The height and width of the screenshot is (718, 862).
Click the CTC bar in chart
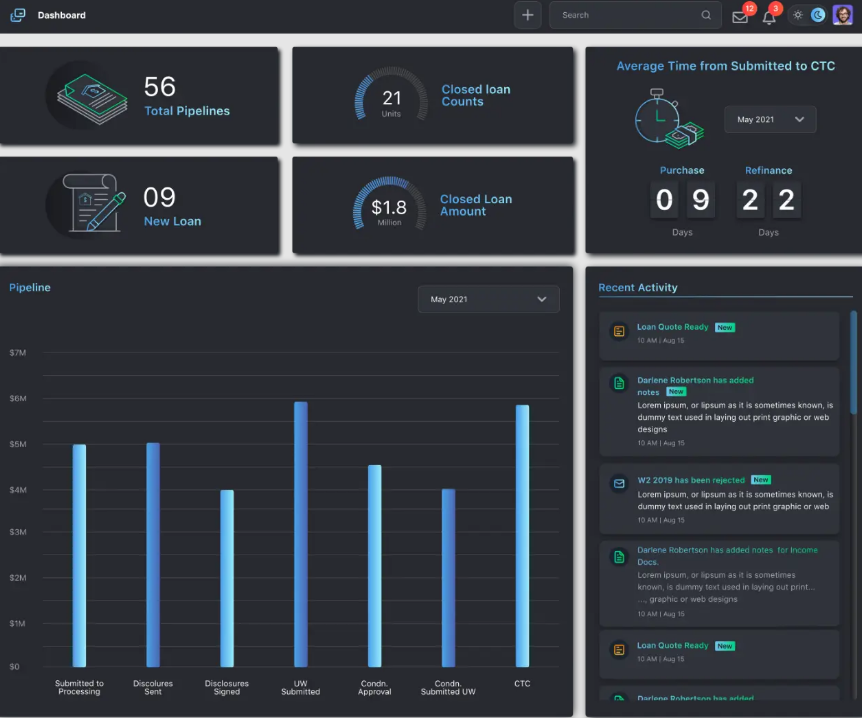click(522, 536)
